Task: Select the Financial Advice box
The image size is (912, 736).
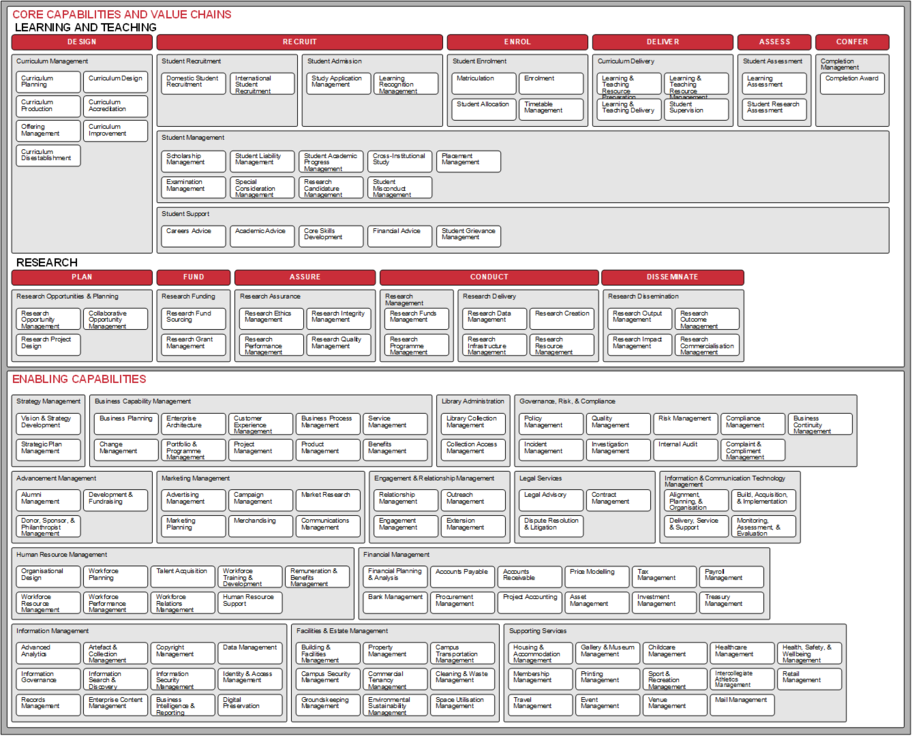Action: [x=399, y=236]
